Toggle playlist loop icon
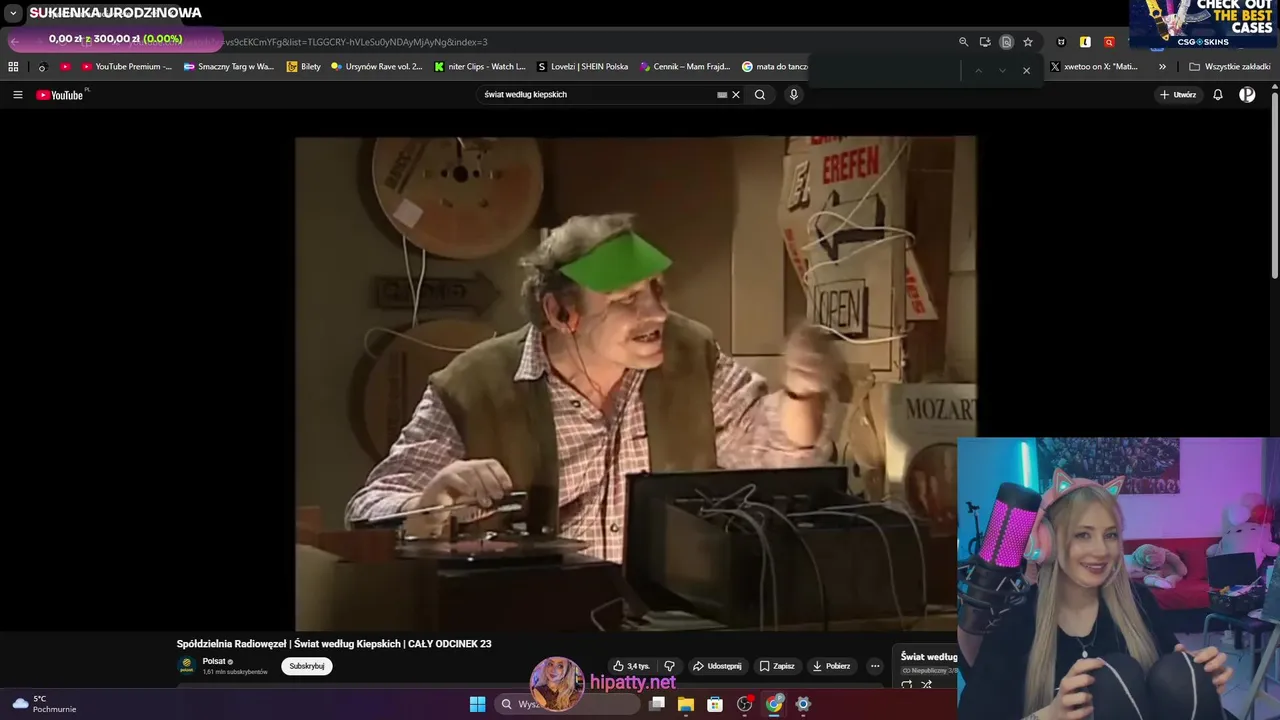The width and height of the screenshot is (1280, 720). 907,685
